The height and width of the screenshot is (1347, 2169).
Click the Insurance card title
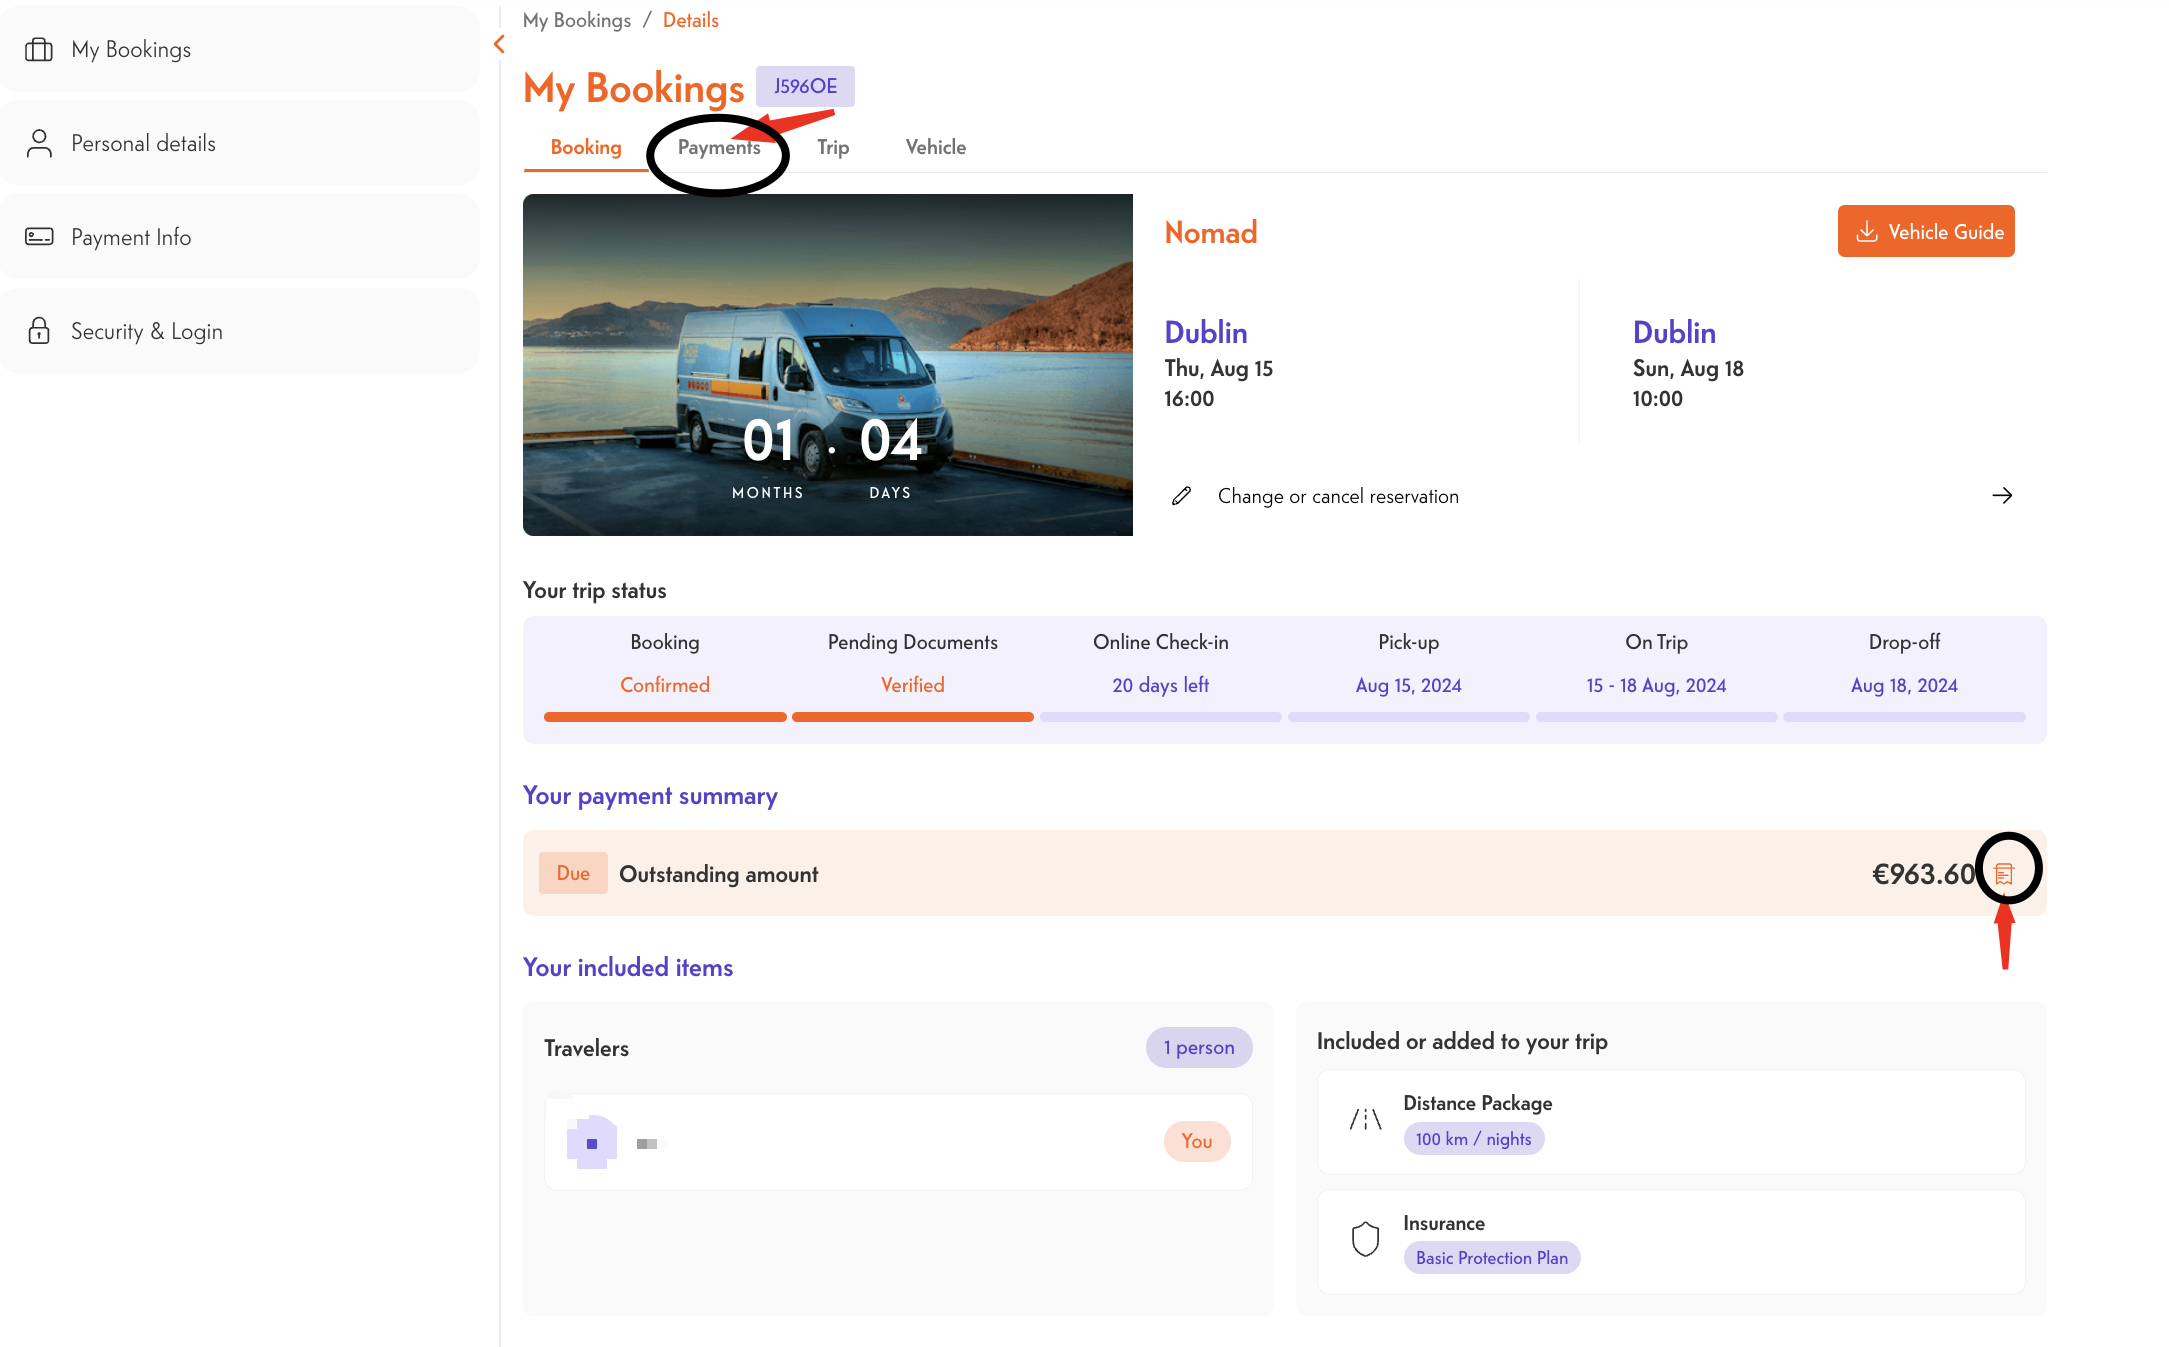(1444, 1224)
